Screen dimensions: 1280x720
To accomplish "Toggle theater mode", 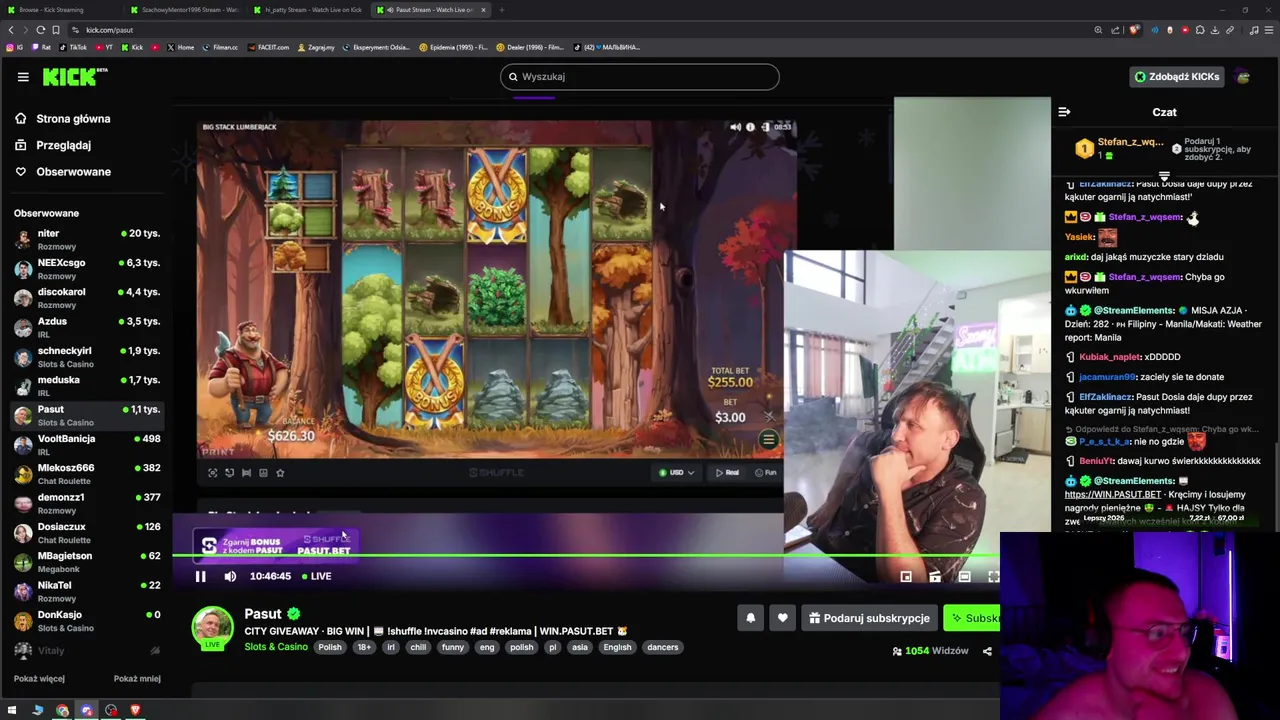I will click(964, 576).
